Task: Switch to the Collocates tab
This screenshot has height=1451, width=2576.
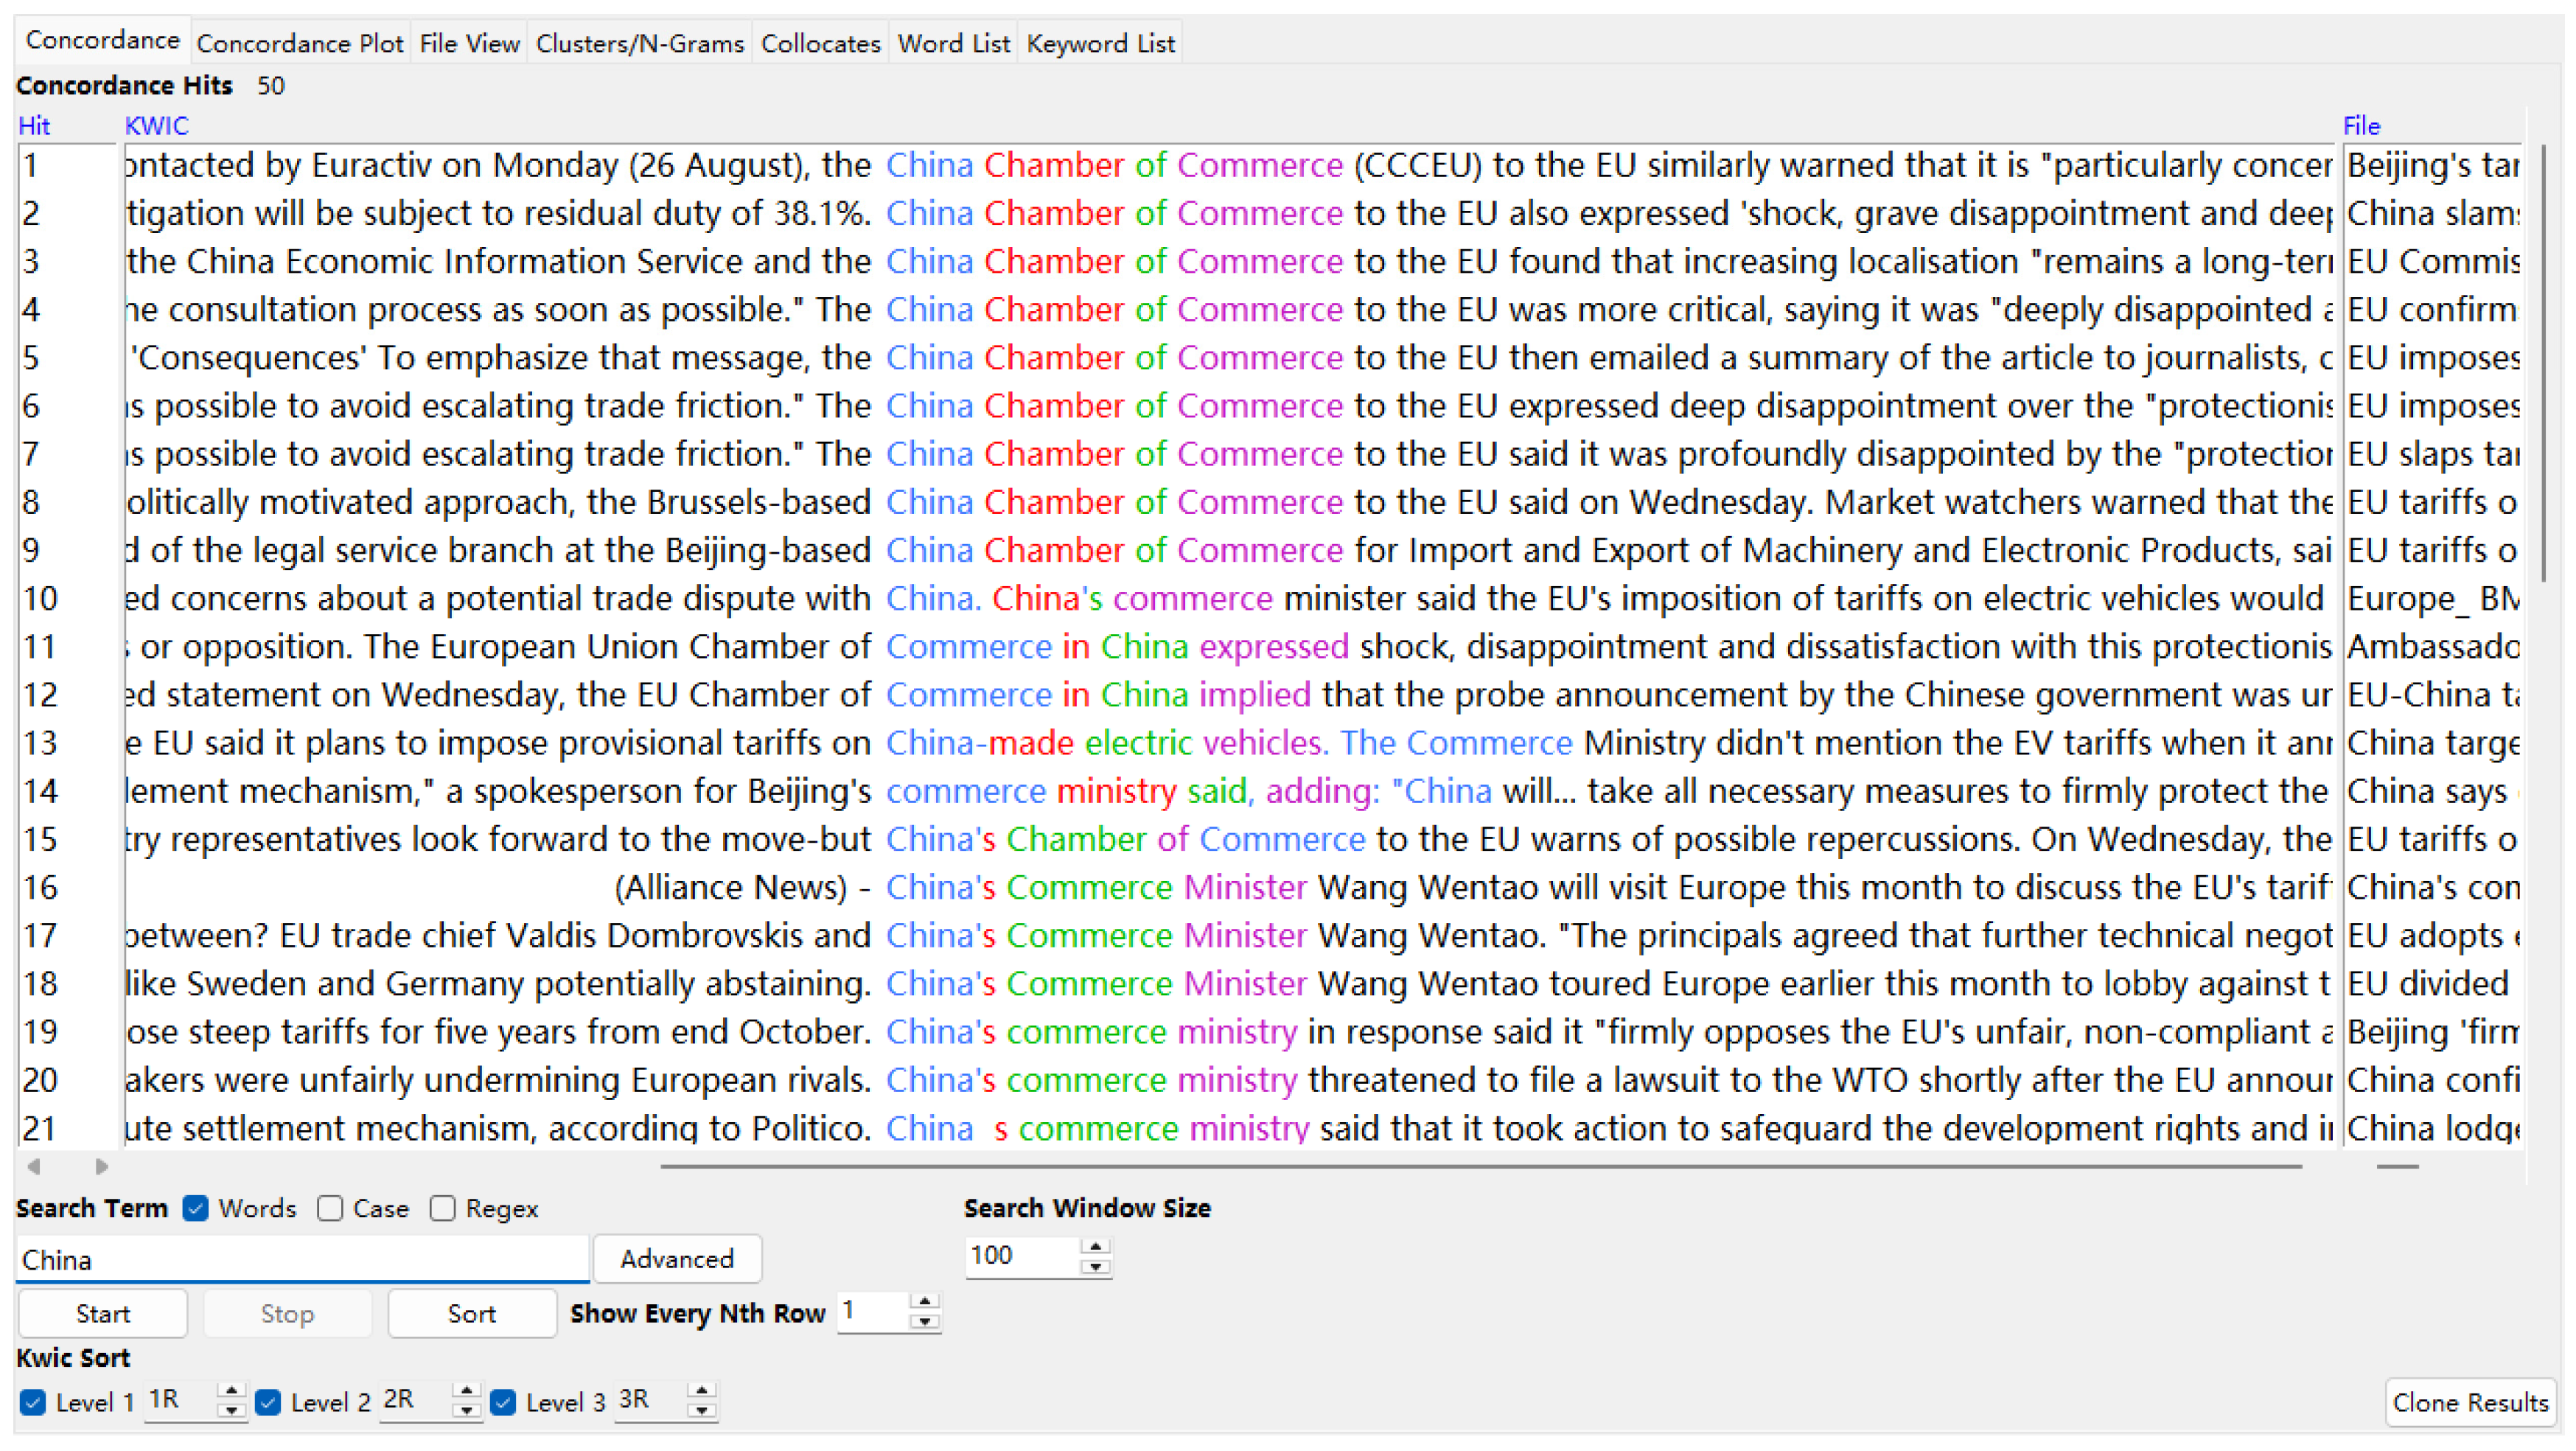Action: click(x=820, y=44)
